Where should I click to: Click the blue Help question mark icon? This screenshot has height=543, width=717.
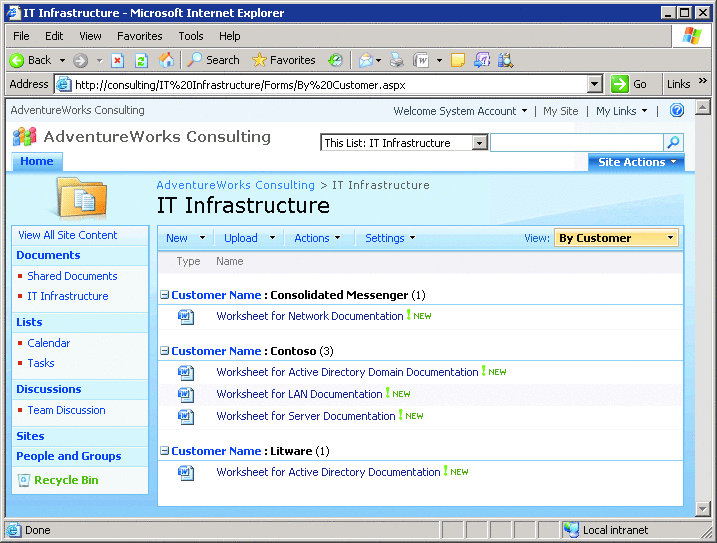[x=677, y=110]
